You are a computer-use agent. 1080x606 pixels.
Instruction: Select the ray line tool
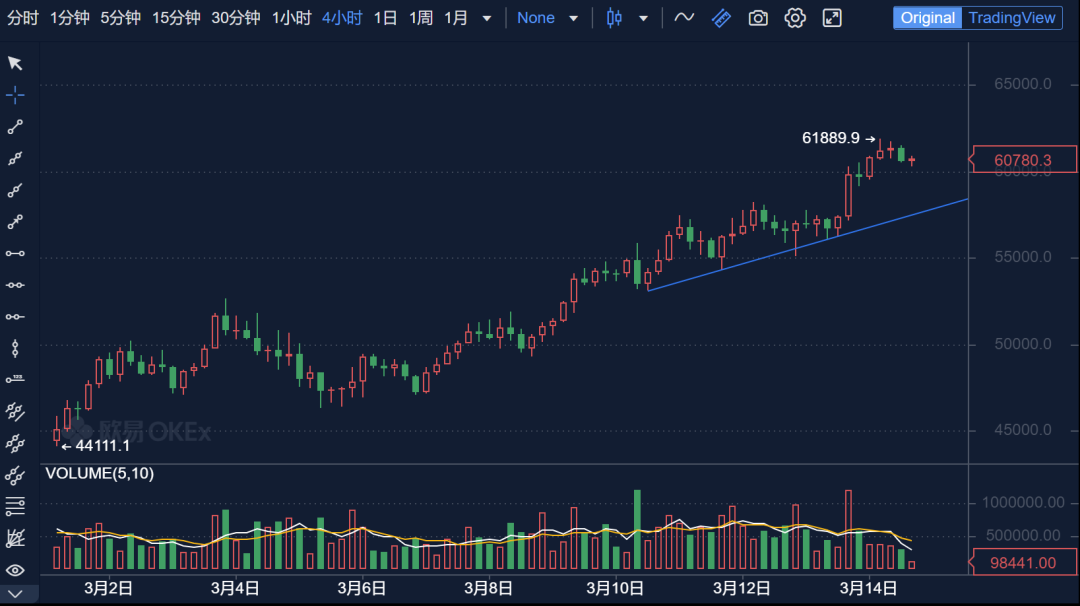tap(15, 190)
